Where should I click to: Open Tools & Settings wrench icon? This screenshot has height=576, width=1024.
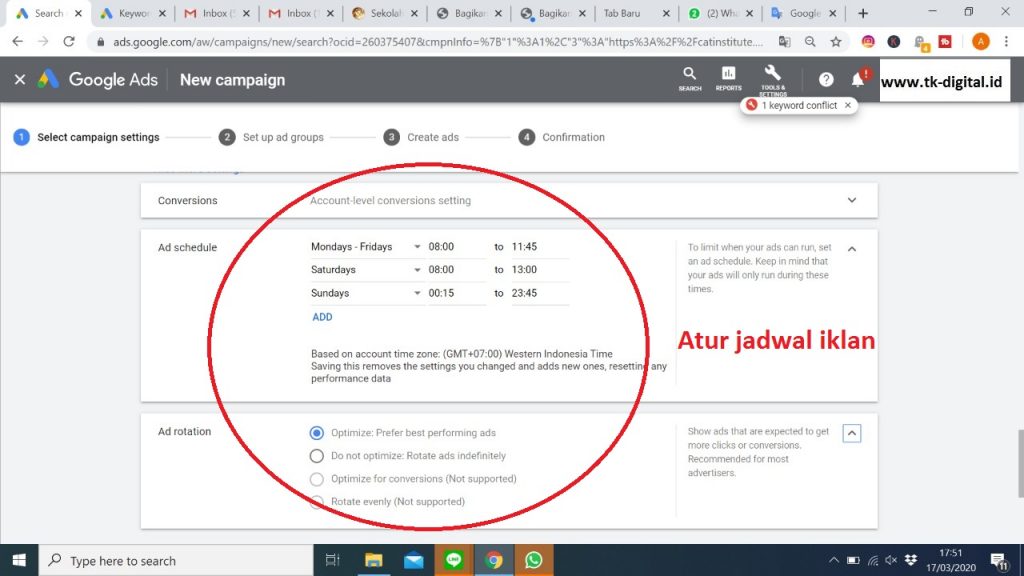(x=772, y=75)
